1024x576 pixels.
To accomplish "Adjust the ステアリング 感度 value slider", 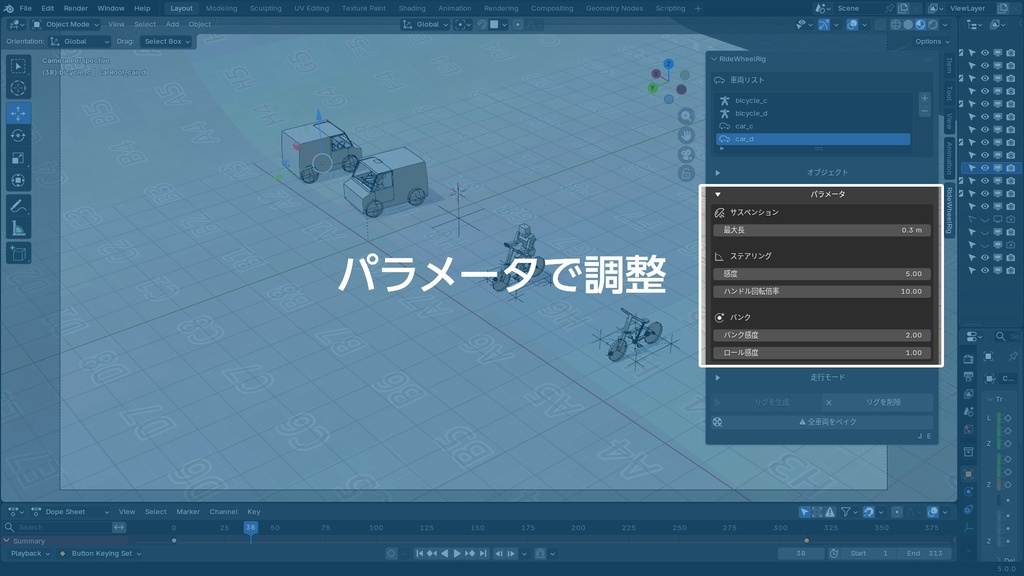I will 820,272.
